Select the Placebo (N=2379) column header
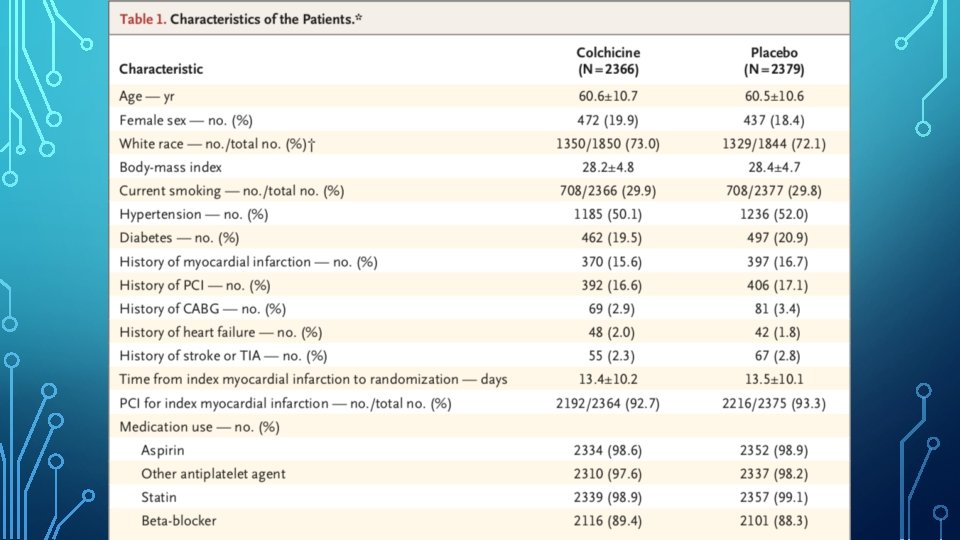 pyautogui.click(x=775, y=61)
